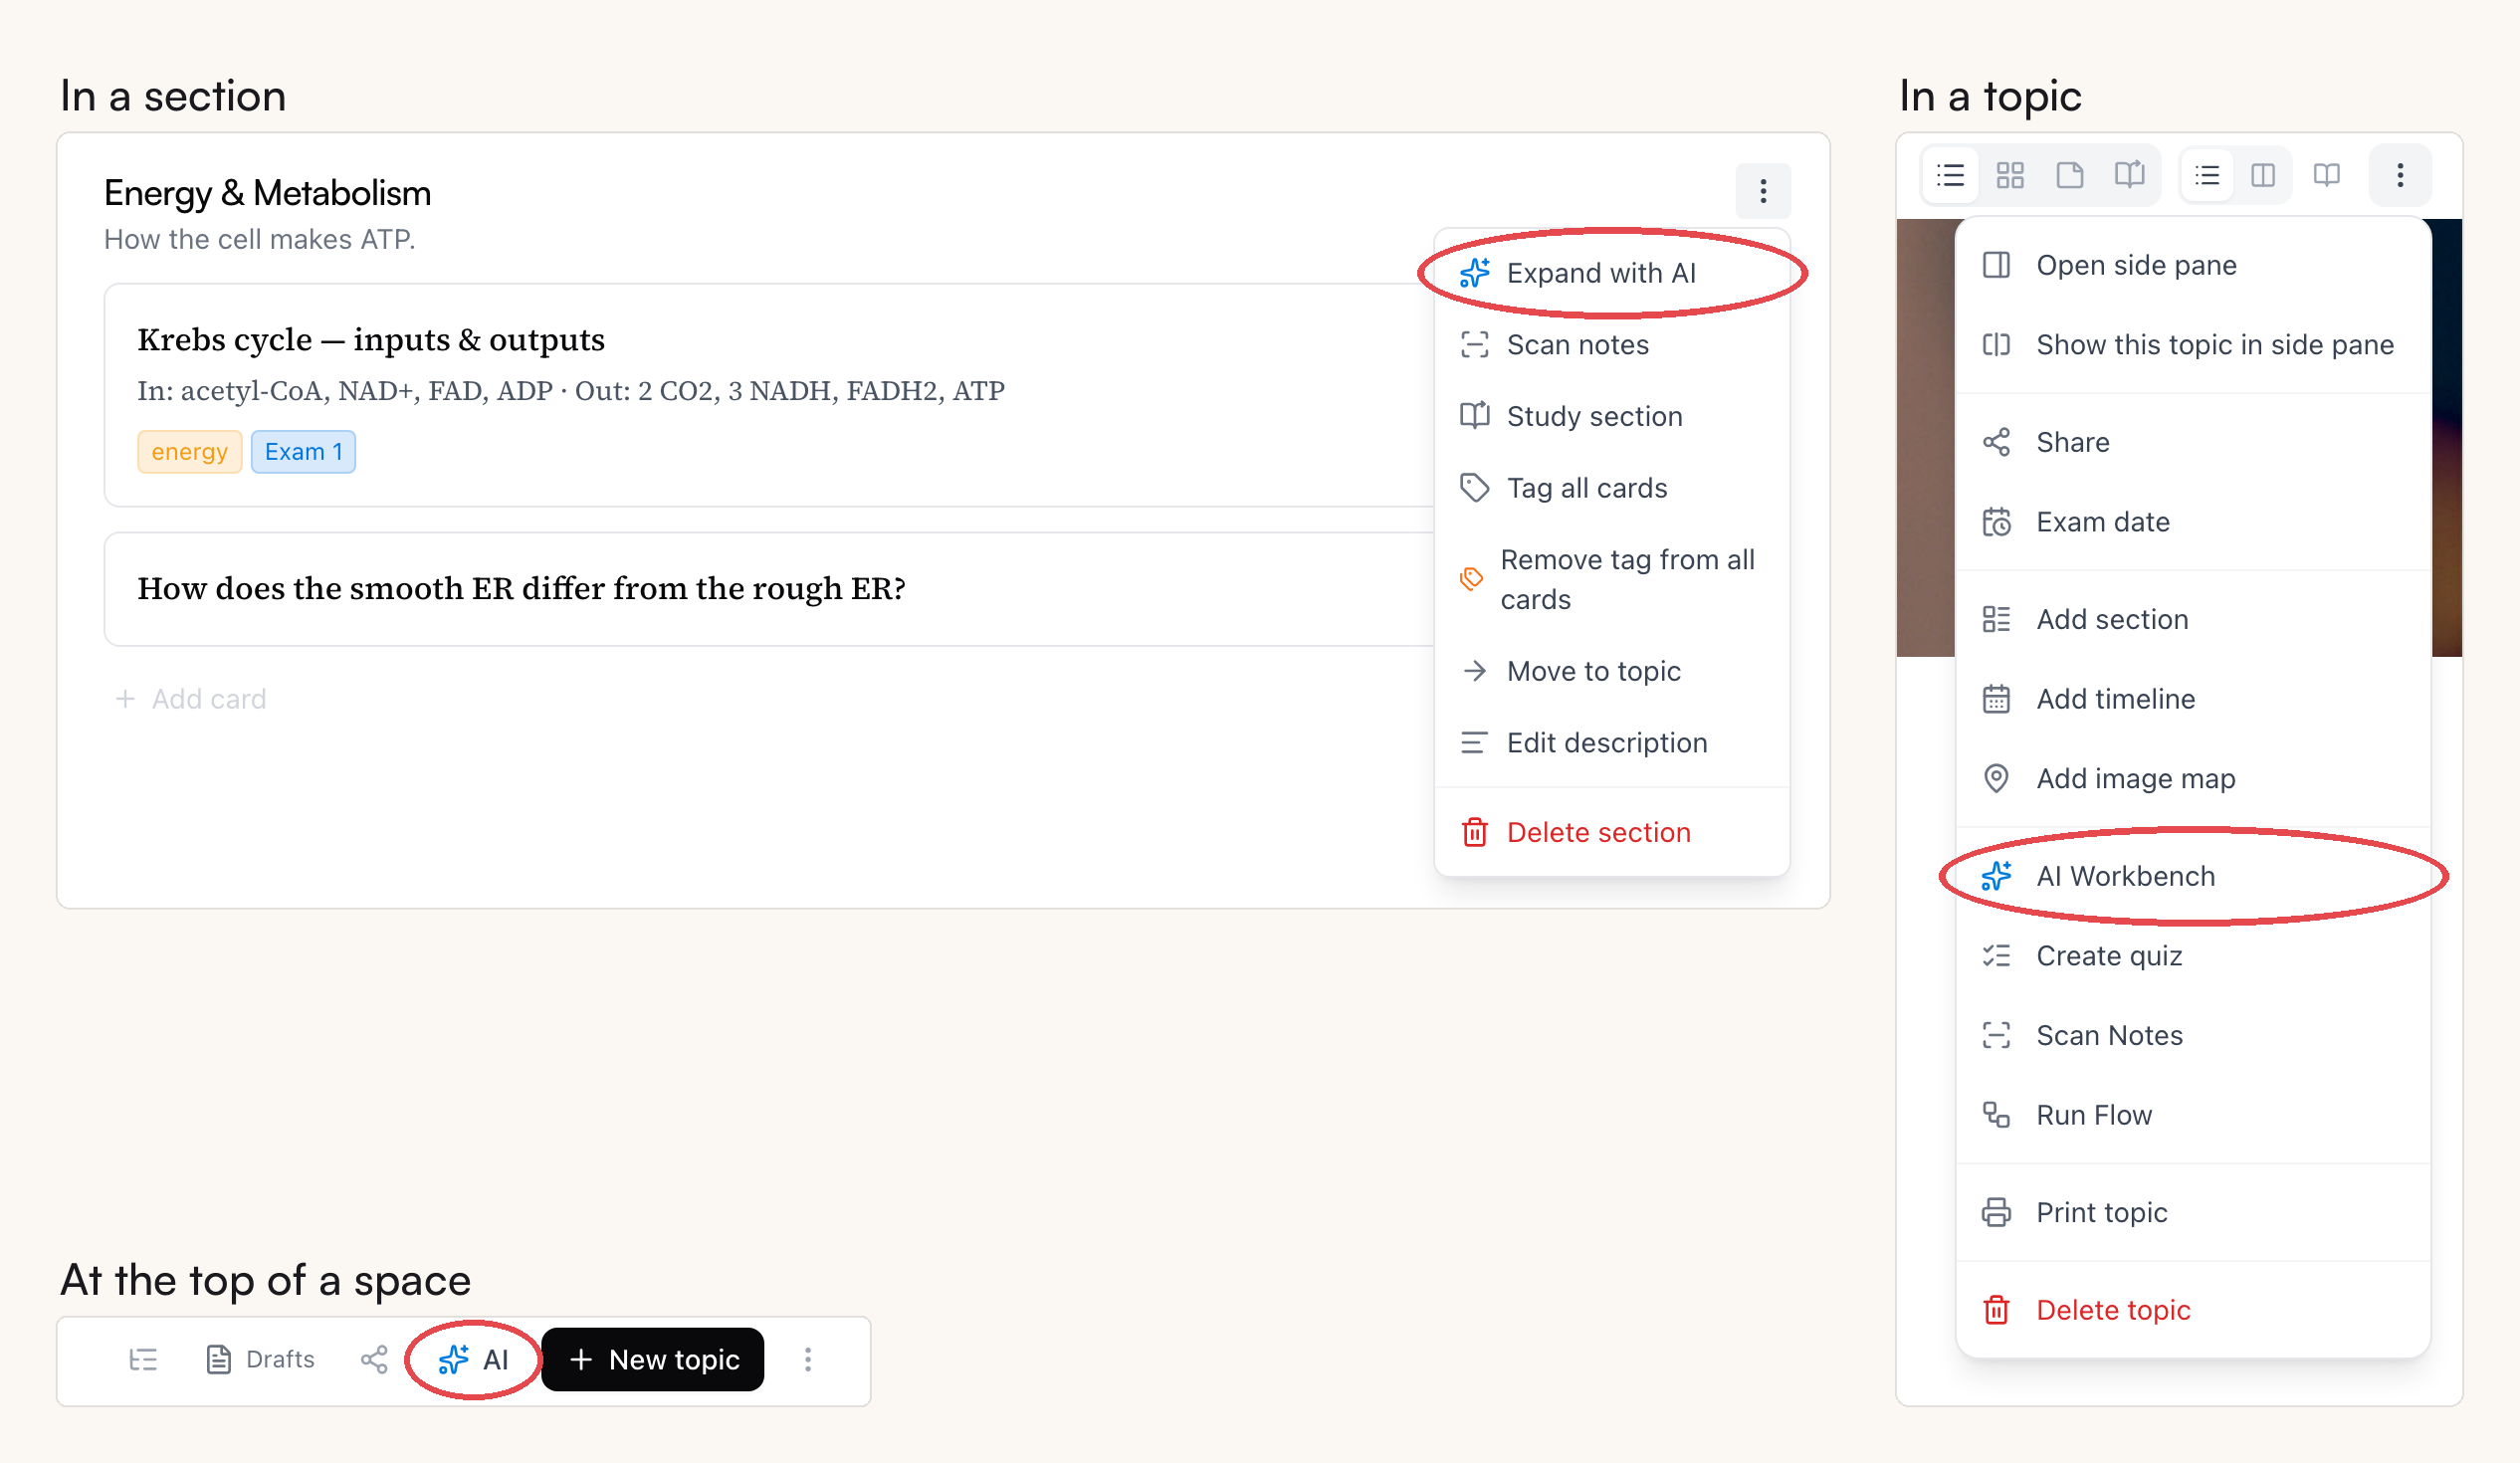This screenshot has height=1463, width=2520.
Task: Select Run Flow
Action: pos(2193,1115)
